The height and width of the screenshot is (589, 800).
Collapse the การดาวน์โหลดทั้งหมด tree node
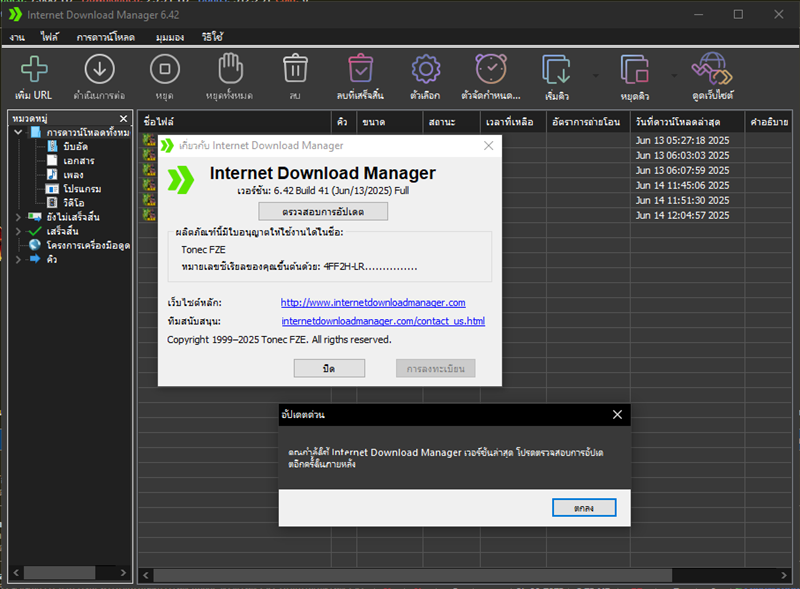(18, 132)
